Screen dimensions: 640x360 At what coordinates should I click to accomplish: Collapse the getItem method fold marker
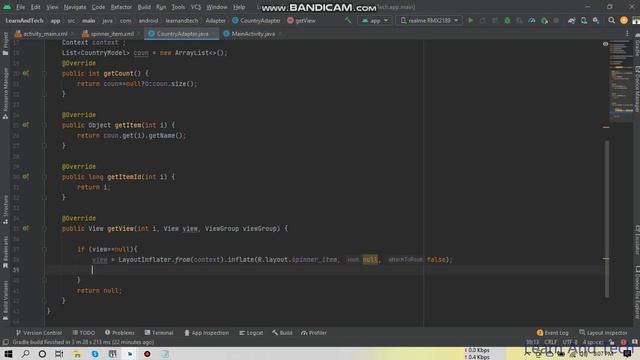pos(44,125)
